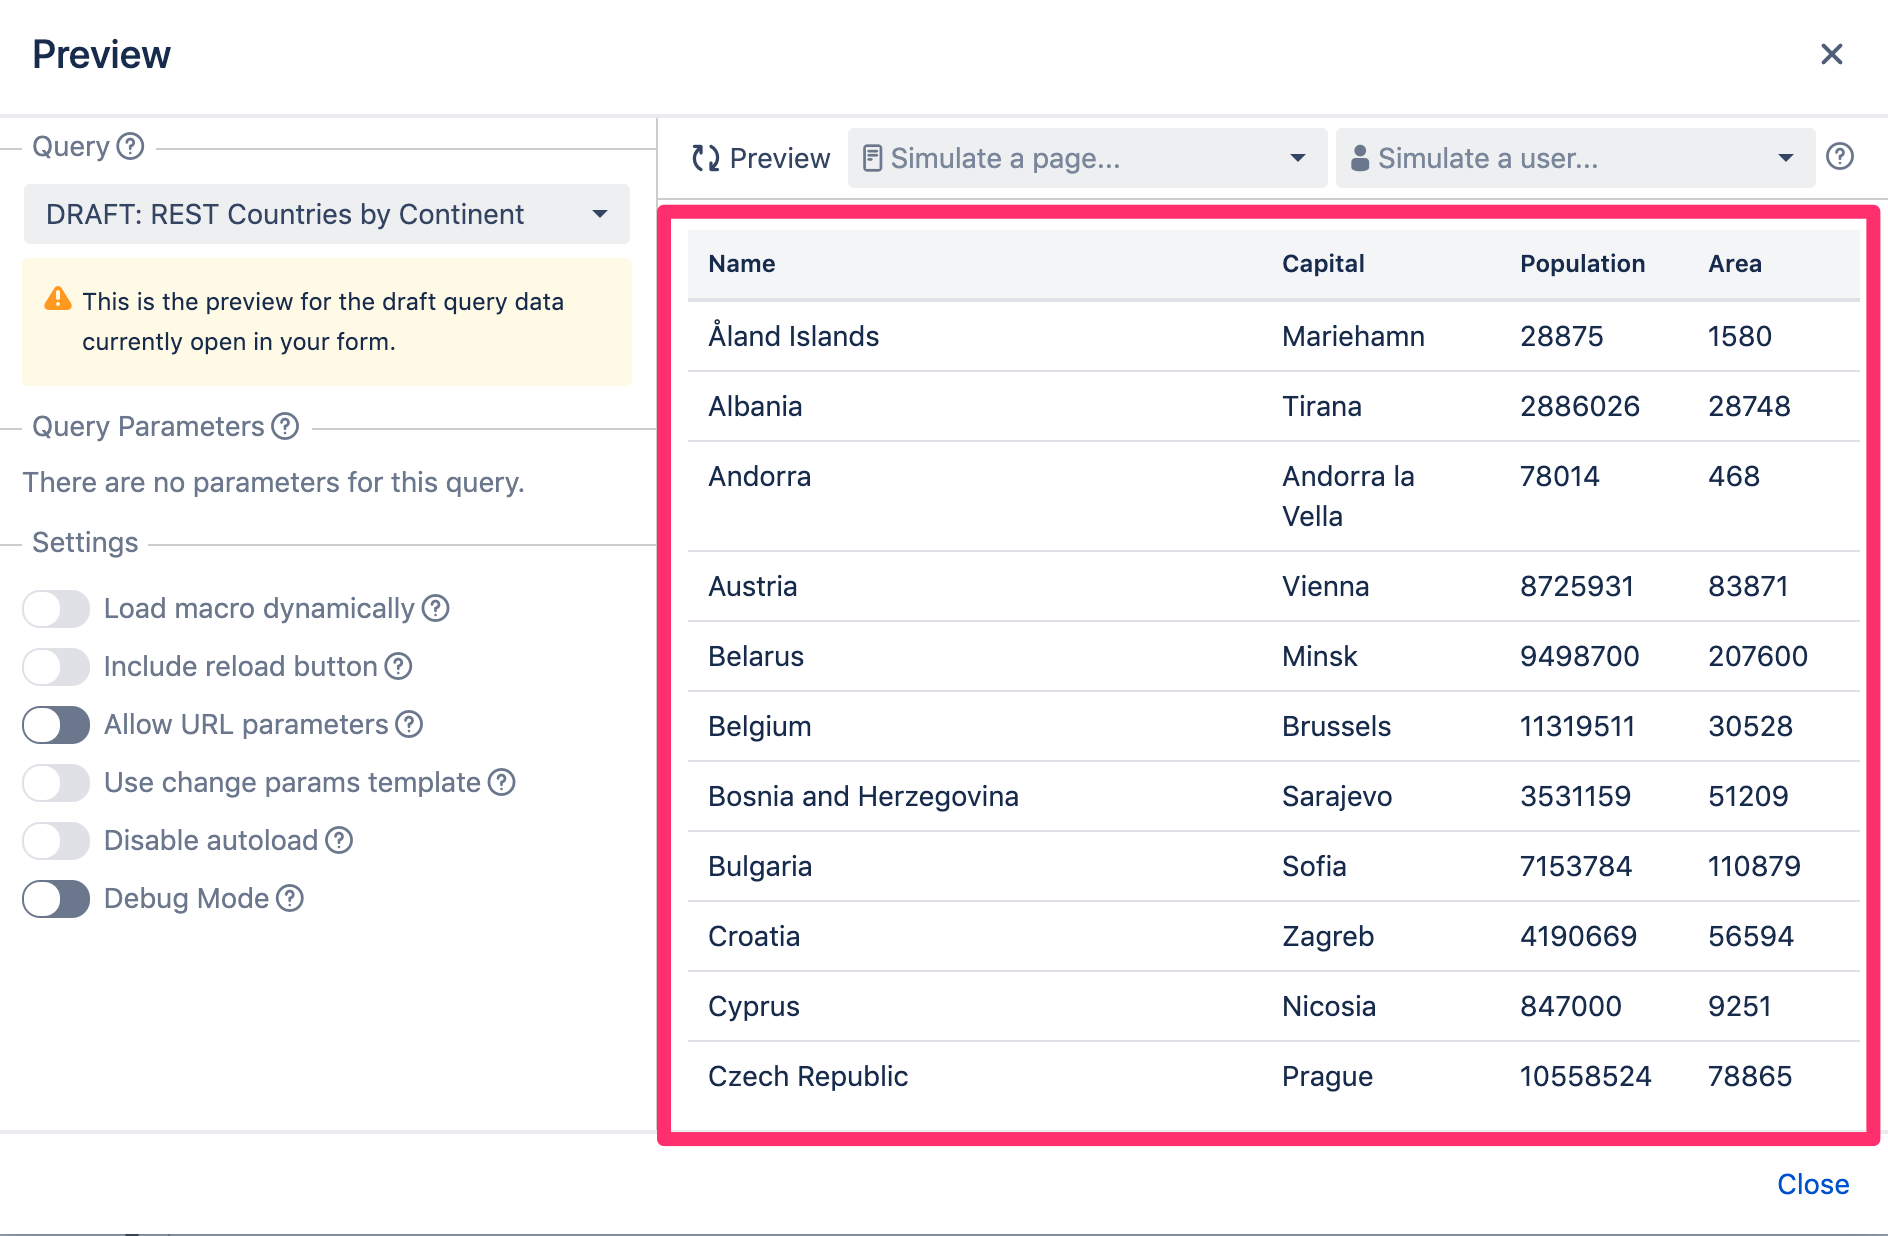
Task: Click the Preview refresh button
Action: (760, 158)
